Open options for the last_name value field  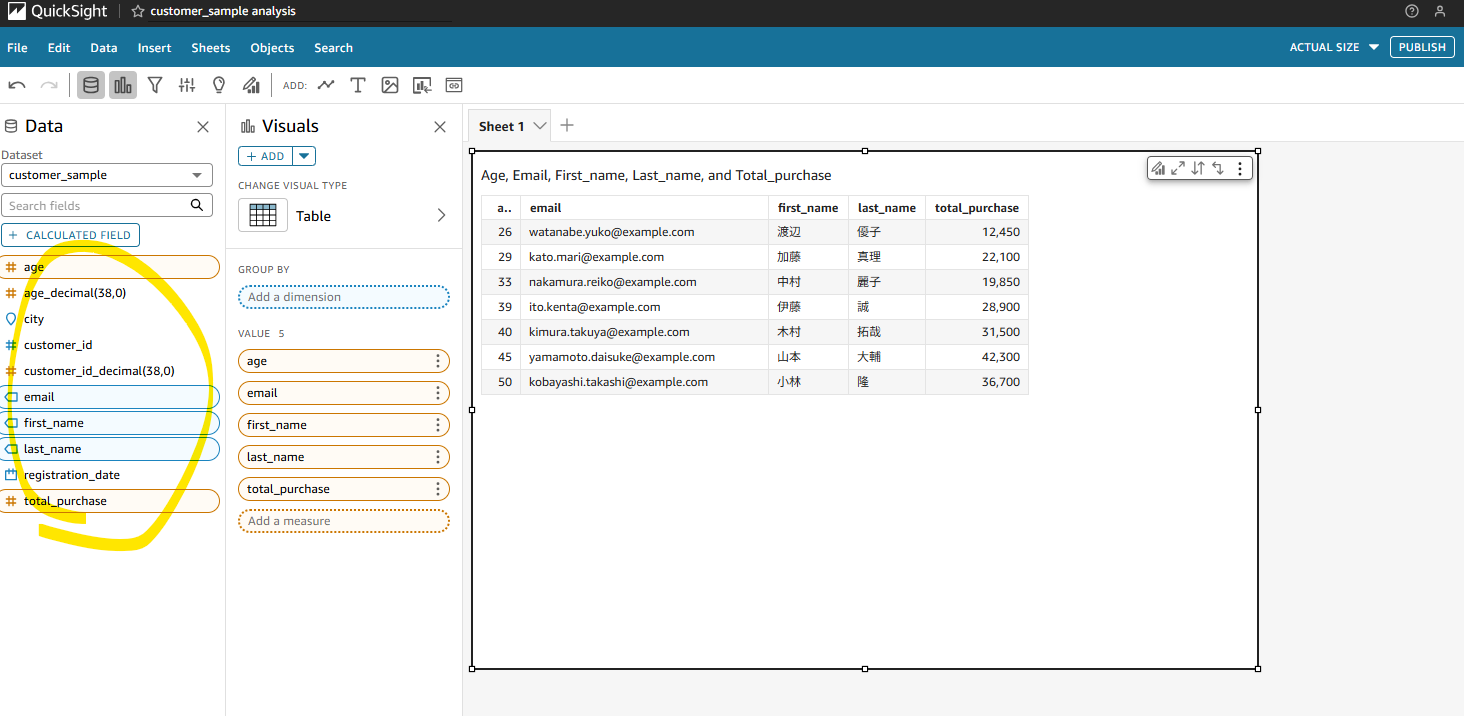tap(438, 457)
